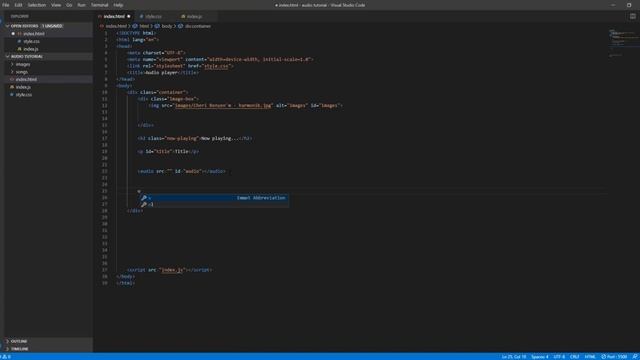Click the Now playing heading text in code
640x360 pixels.
(220, 138)
